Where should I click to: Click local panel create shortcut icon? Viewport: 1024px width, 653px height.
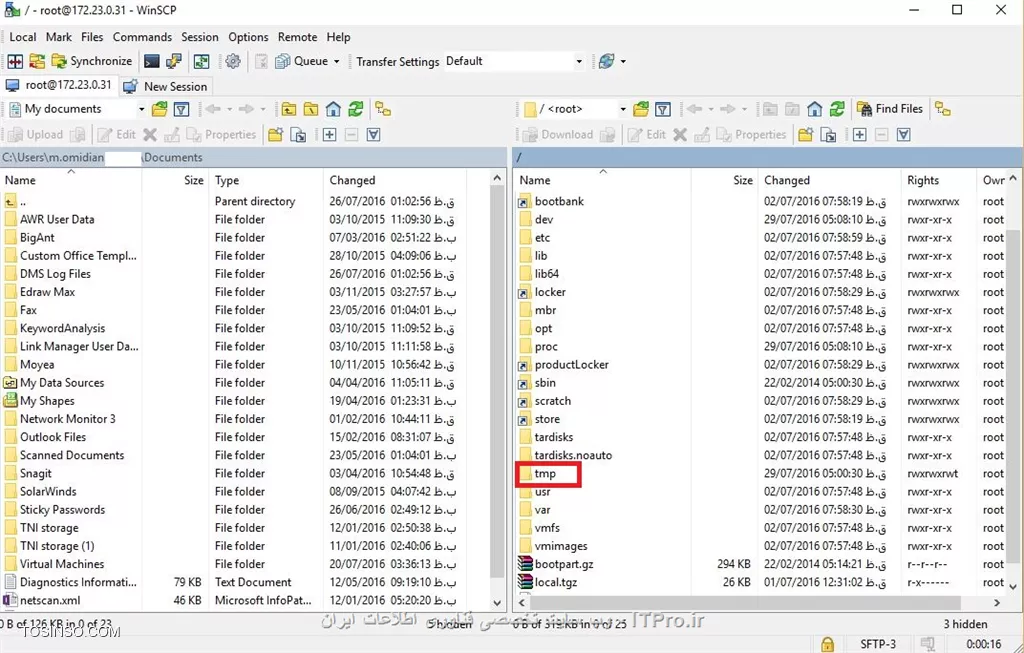coord(298,135)
